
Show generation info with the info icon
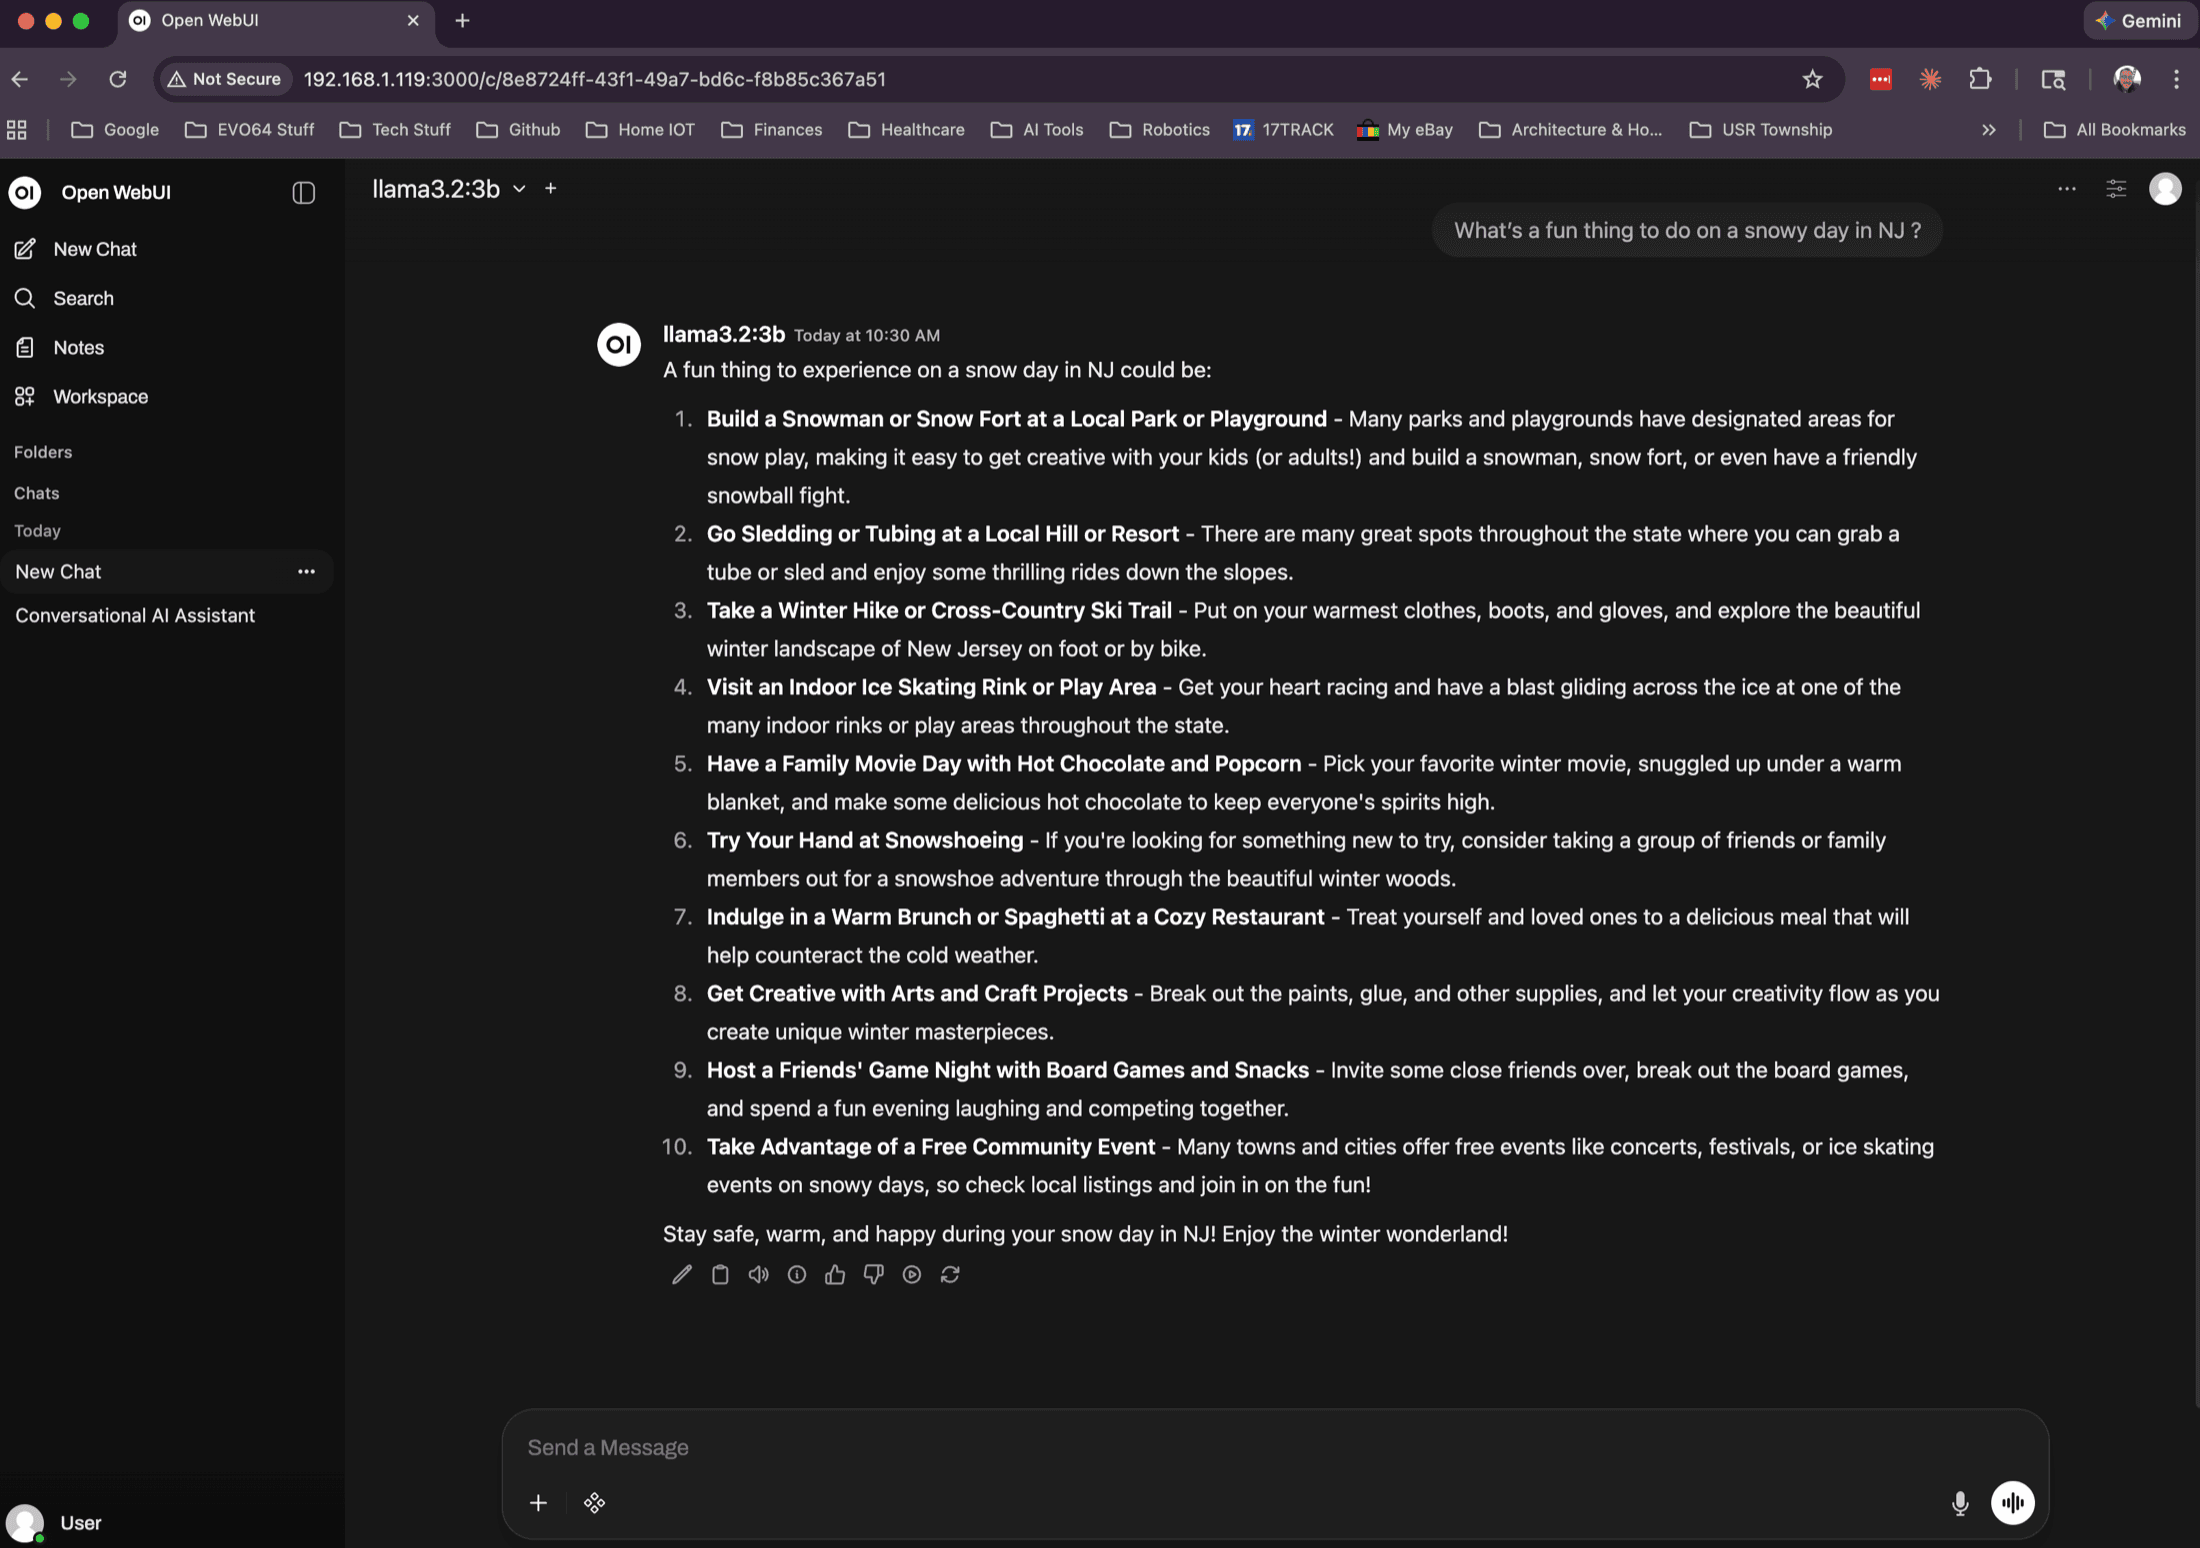[796, 1274]
